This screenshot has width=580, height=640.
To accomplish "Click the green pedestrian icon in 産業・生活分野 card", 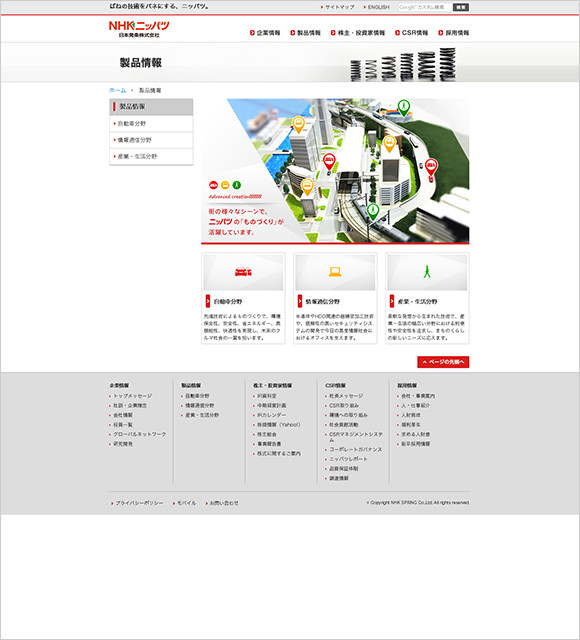I will [x=427, y=272].
